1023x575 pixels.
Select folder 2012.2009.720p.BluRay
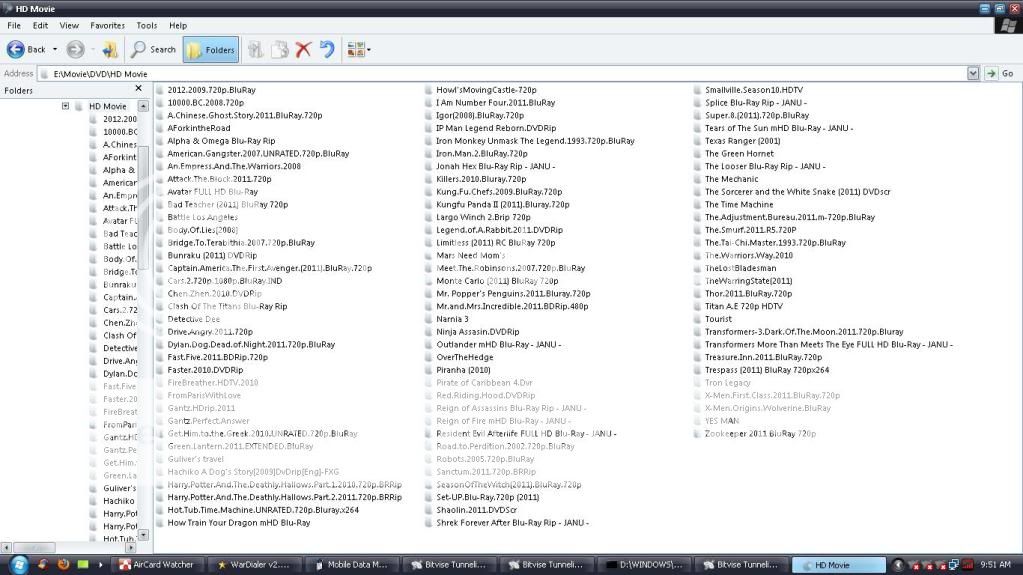(x=211, y=90)
